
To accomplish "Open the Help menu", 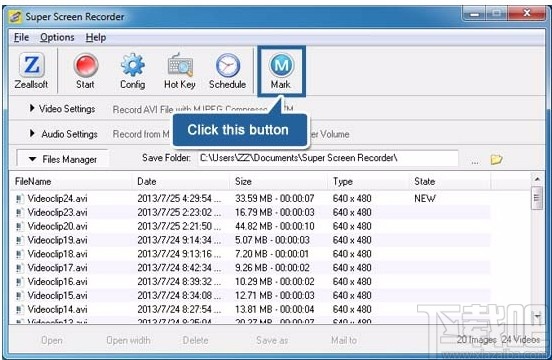I will 96,37.
